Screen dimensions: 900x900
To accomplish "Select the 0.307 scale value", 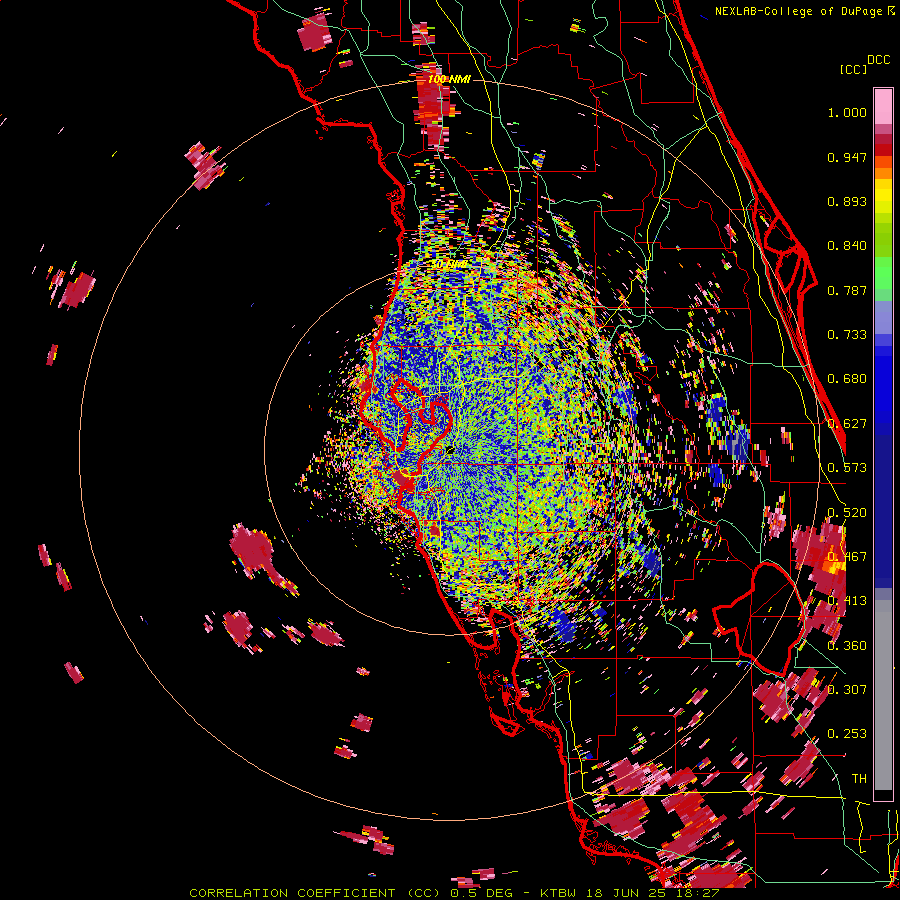I will pyautogui.click(x=847, y=690).
